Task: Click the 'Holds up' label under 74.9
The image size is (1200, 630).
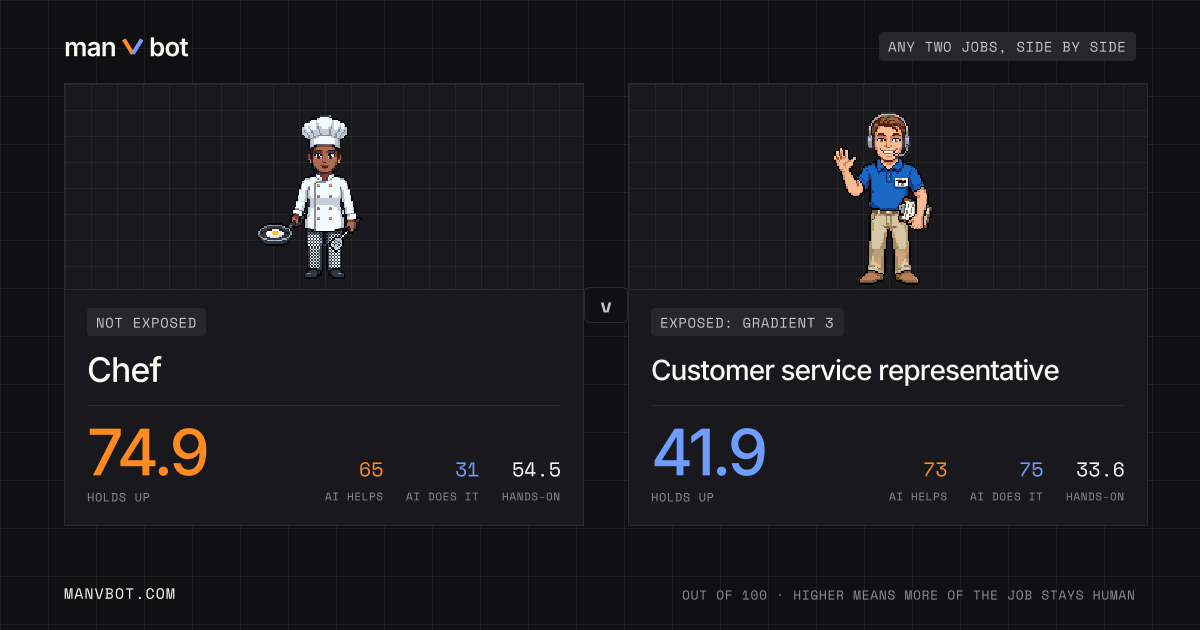Action: pyautogui.click(x=118, y=497)
